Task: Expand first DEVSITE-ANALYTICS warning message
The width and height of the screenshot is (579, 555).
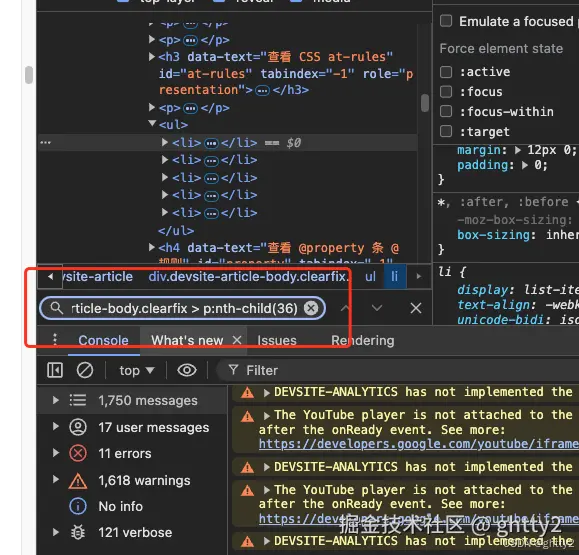Action: pyautogui.click(x=266, y=393)
